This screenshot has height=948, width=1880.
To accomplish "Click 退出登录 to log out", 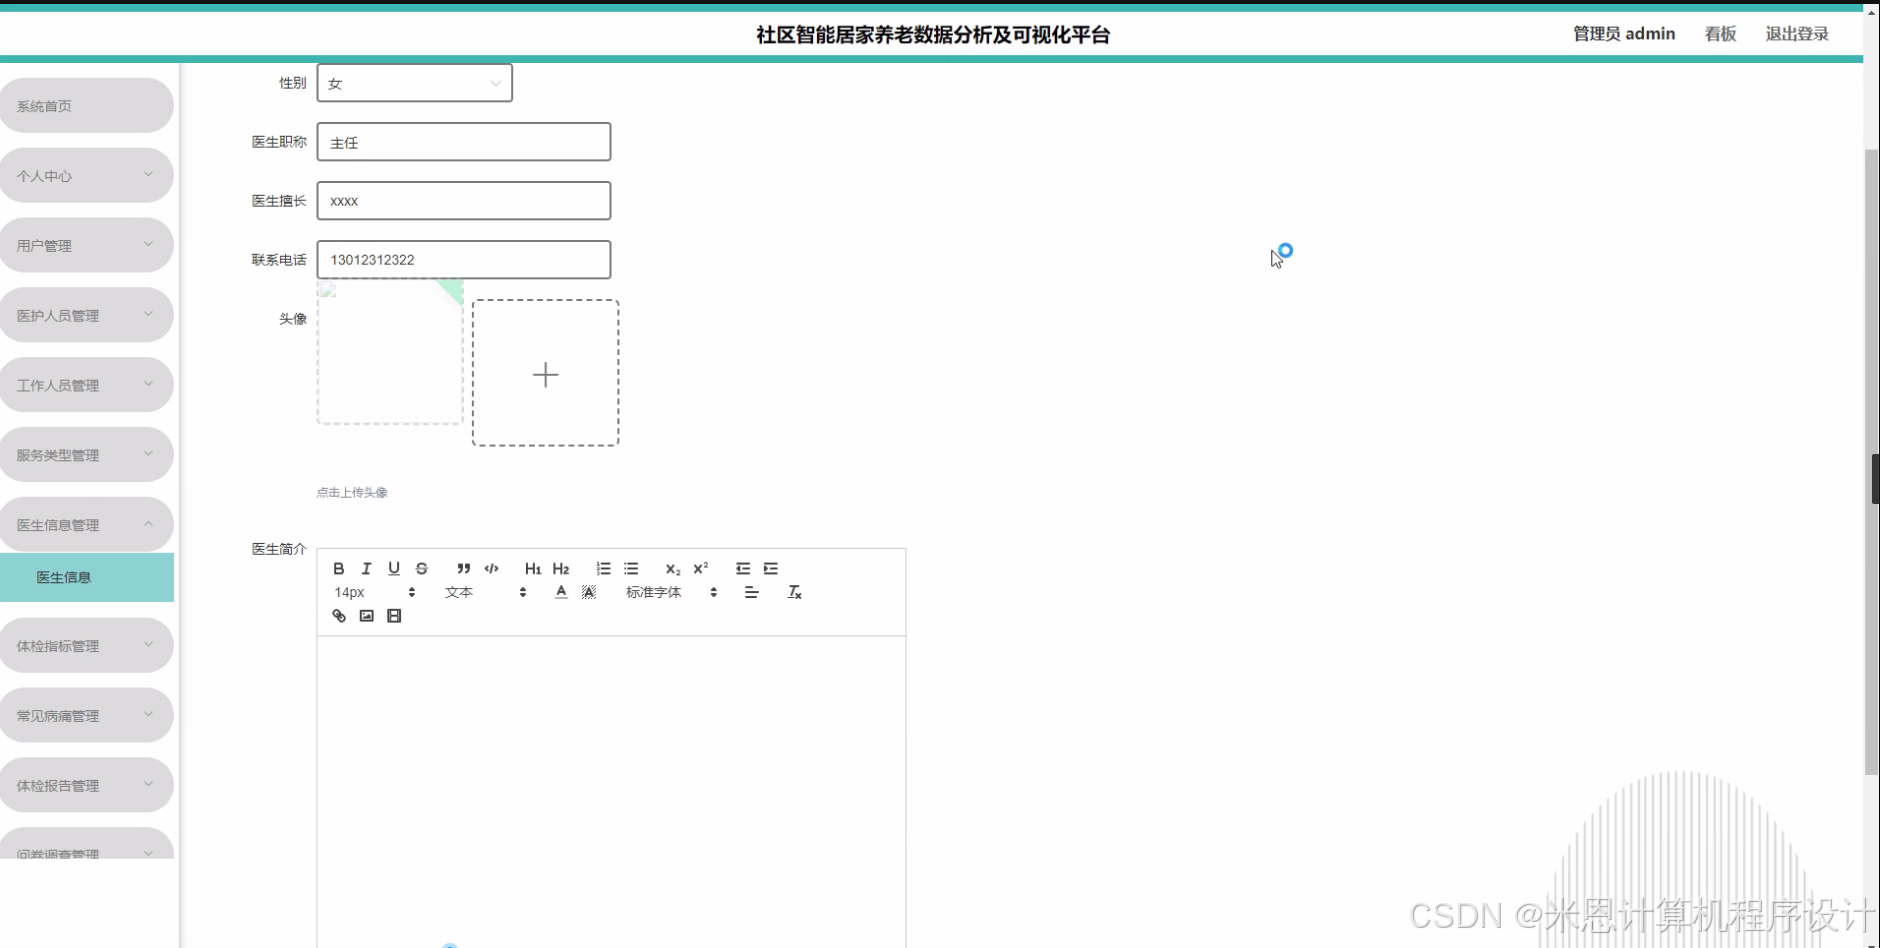I will pos(1795,33).
